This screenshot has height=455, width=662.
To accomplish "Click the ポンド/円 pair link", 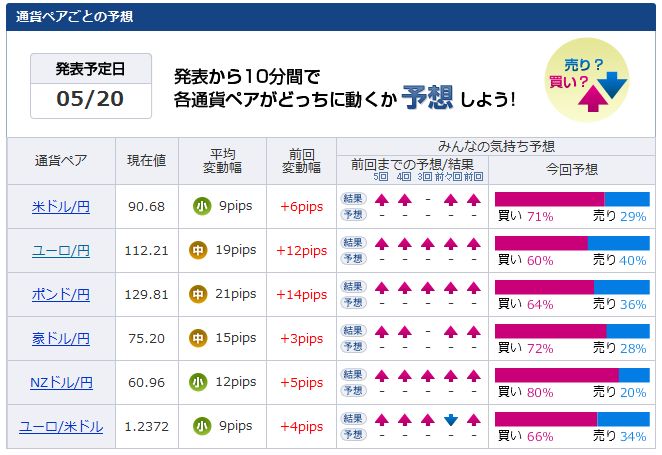I will click(x=61, y=295).
